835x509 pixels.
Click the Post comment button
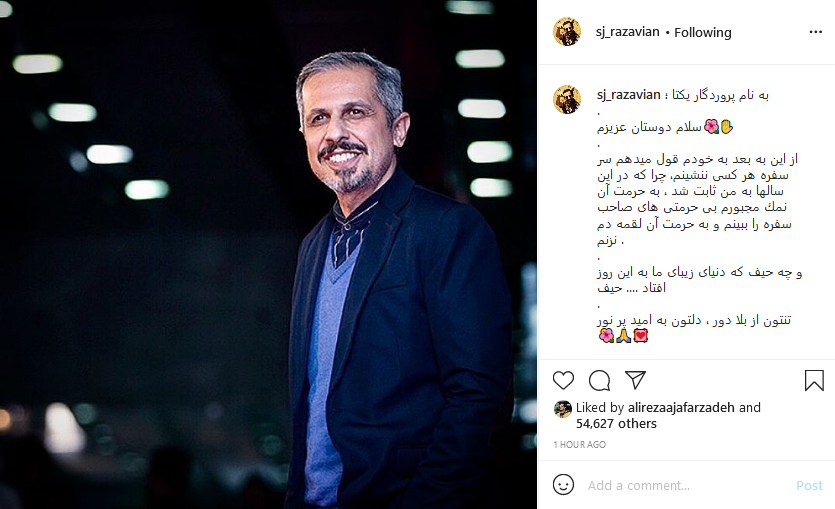[x=809, y=486]
